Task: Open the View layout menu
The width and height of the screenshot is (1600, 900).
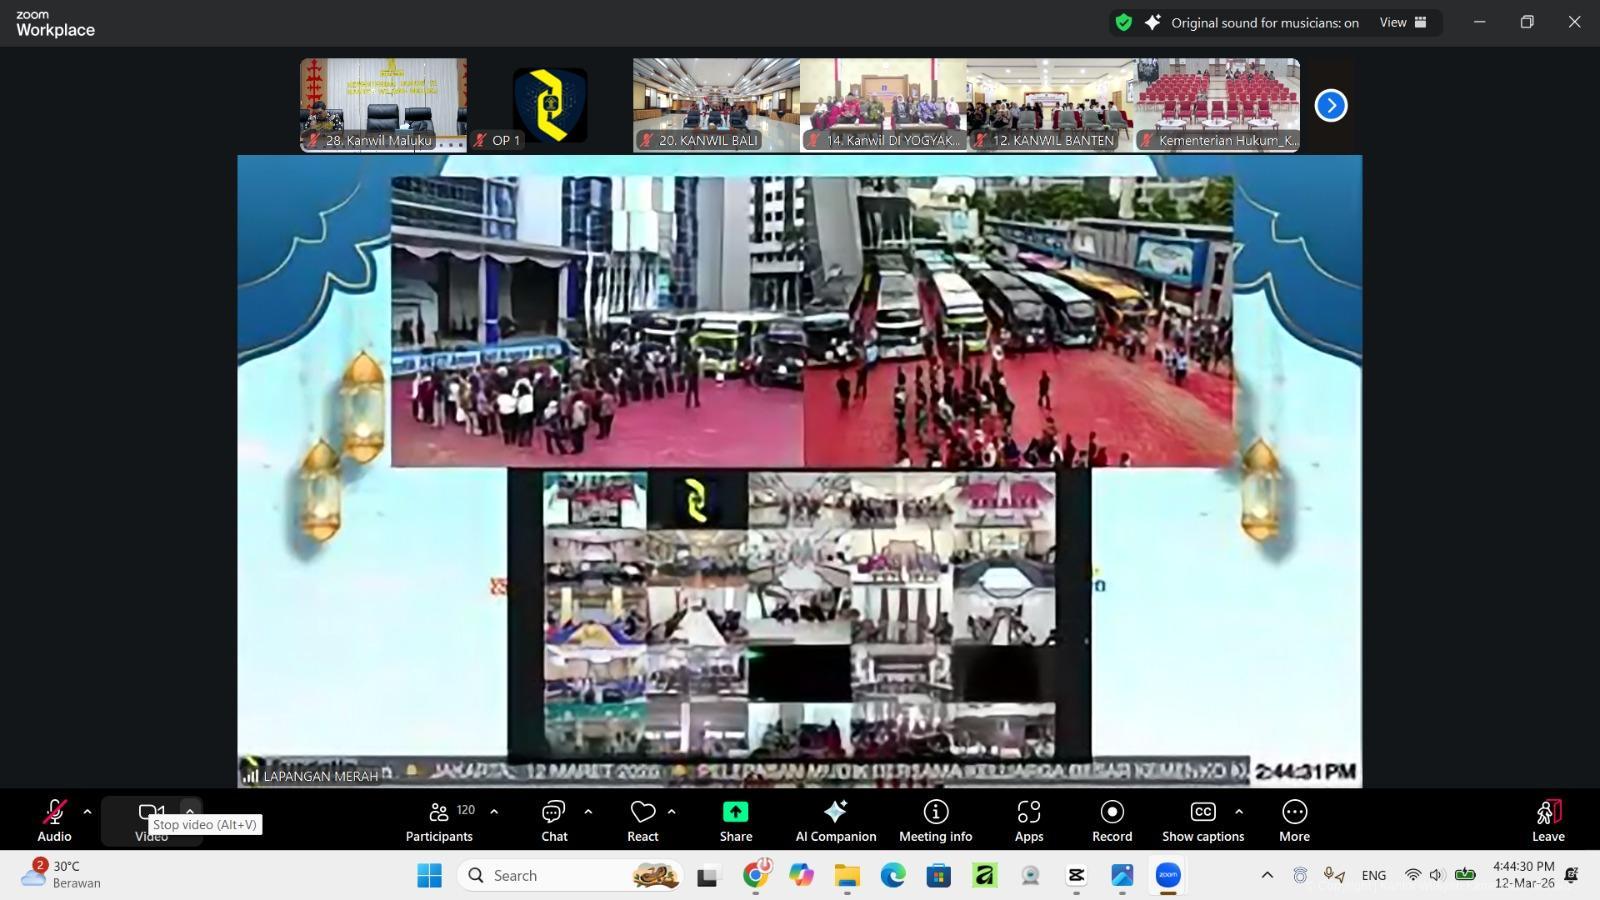Action: pyautogui.click(x=1403, y=23)
